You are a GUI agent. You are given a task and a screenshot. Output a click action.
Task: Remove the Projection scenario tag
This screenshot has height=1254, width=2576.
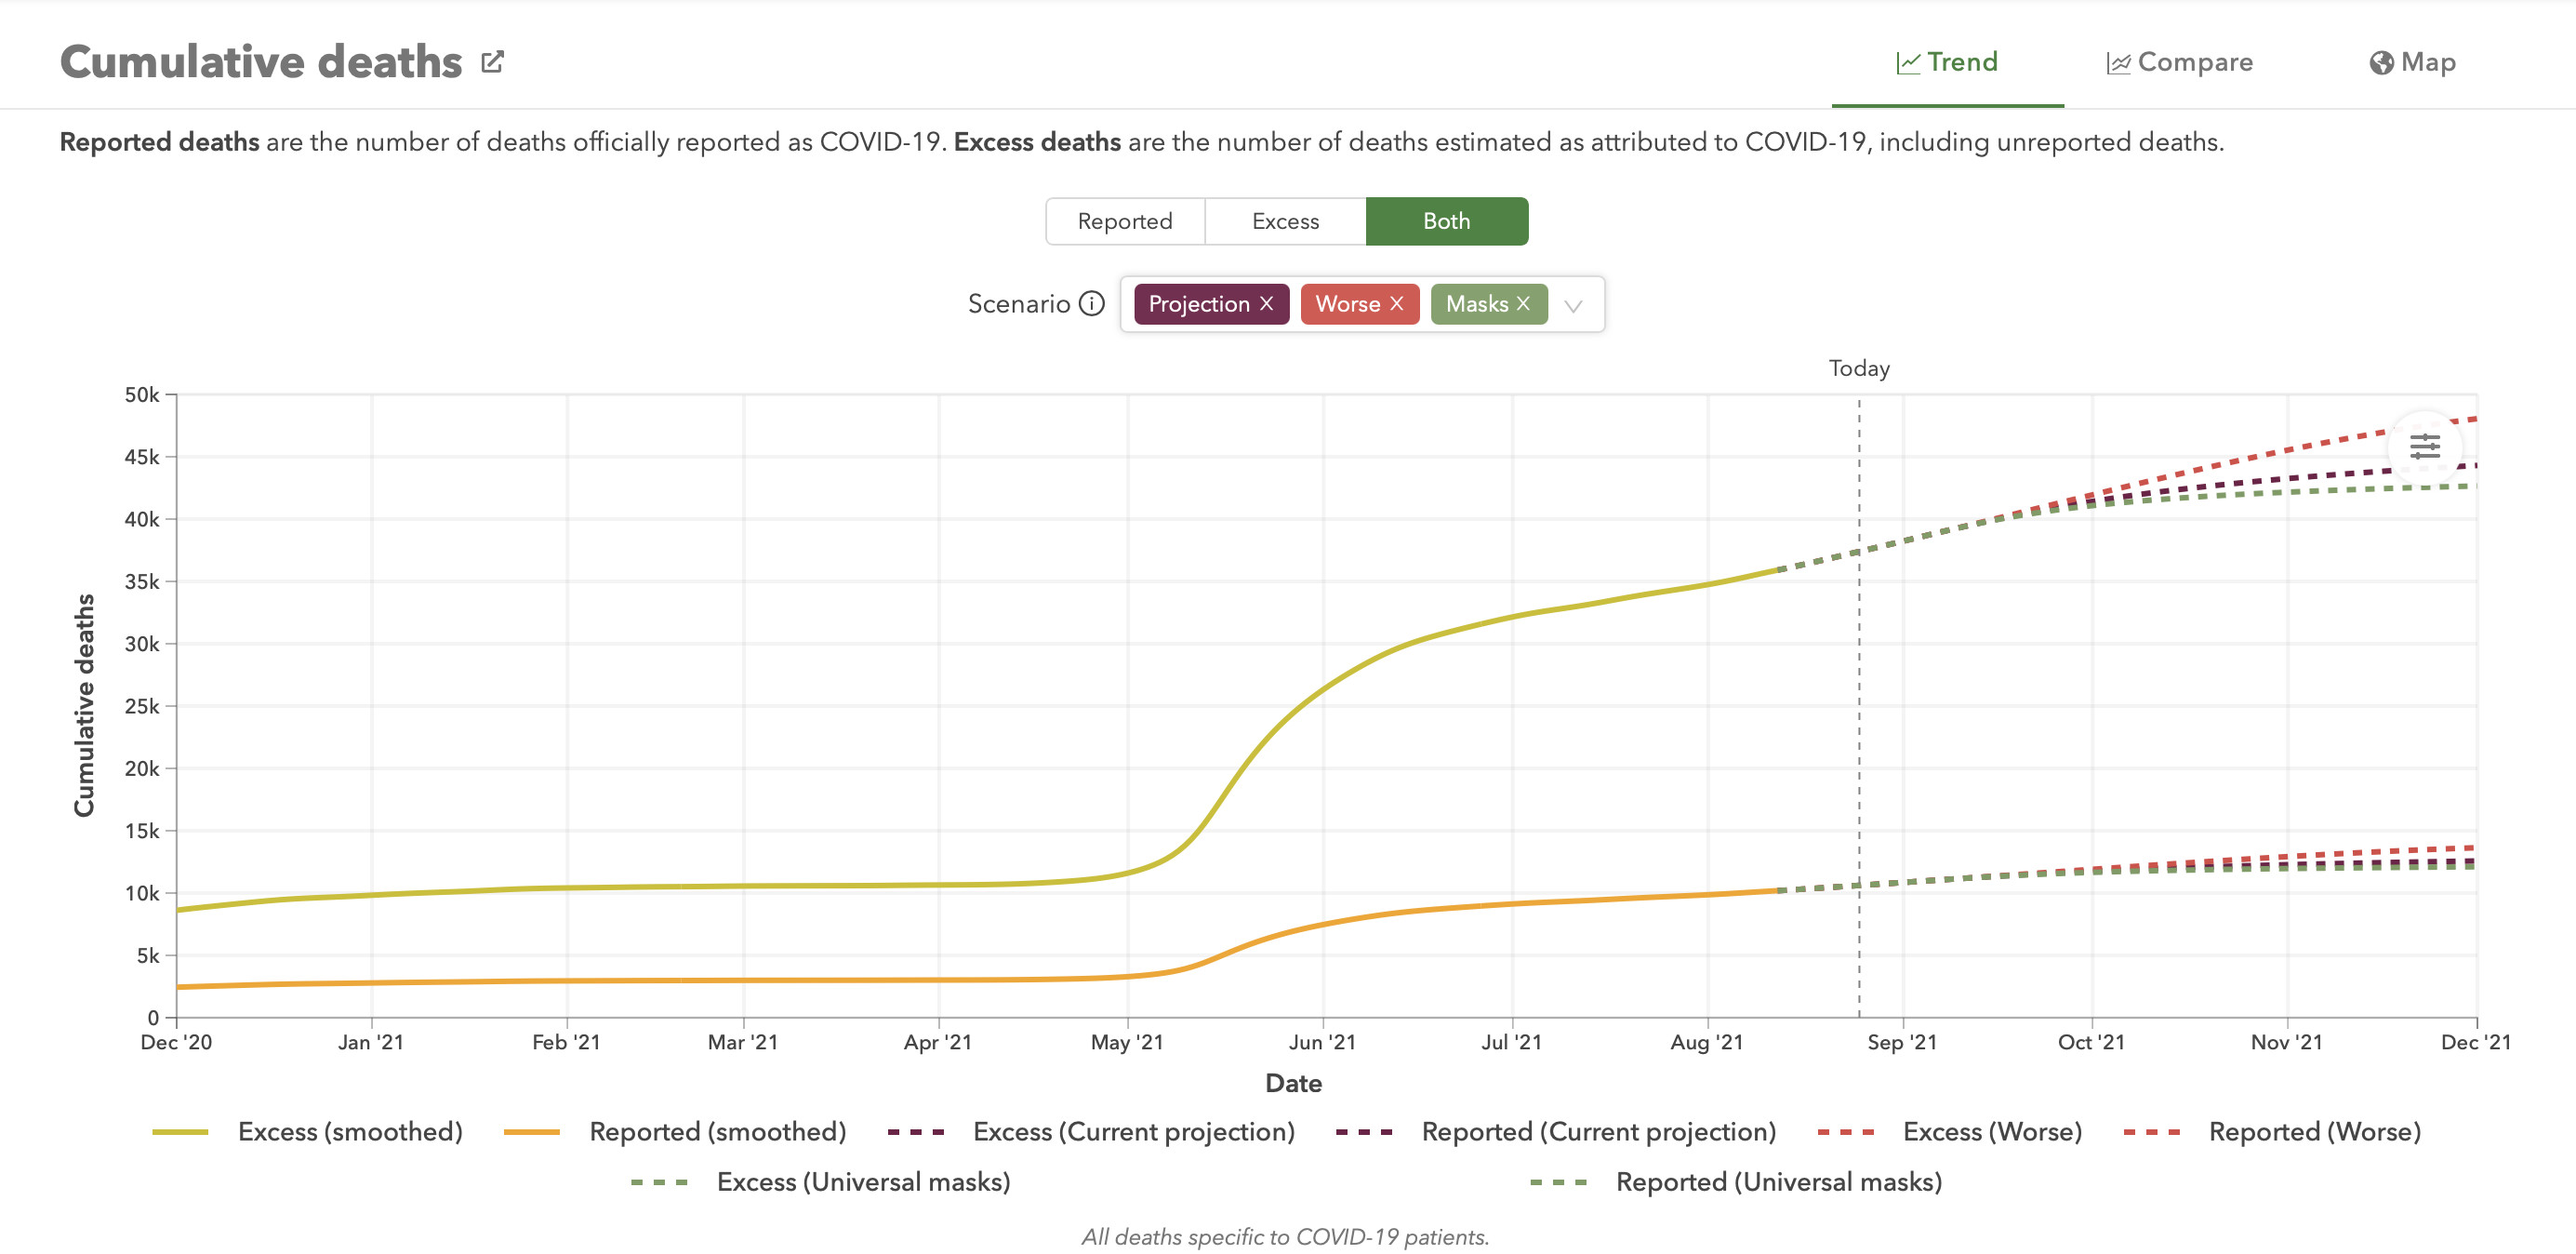pos(1266,303)
